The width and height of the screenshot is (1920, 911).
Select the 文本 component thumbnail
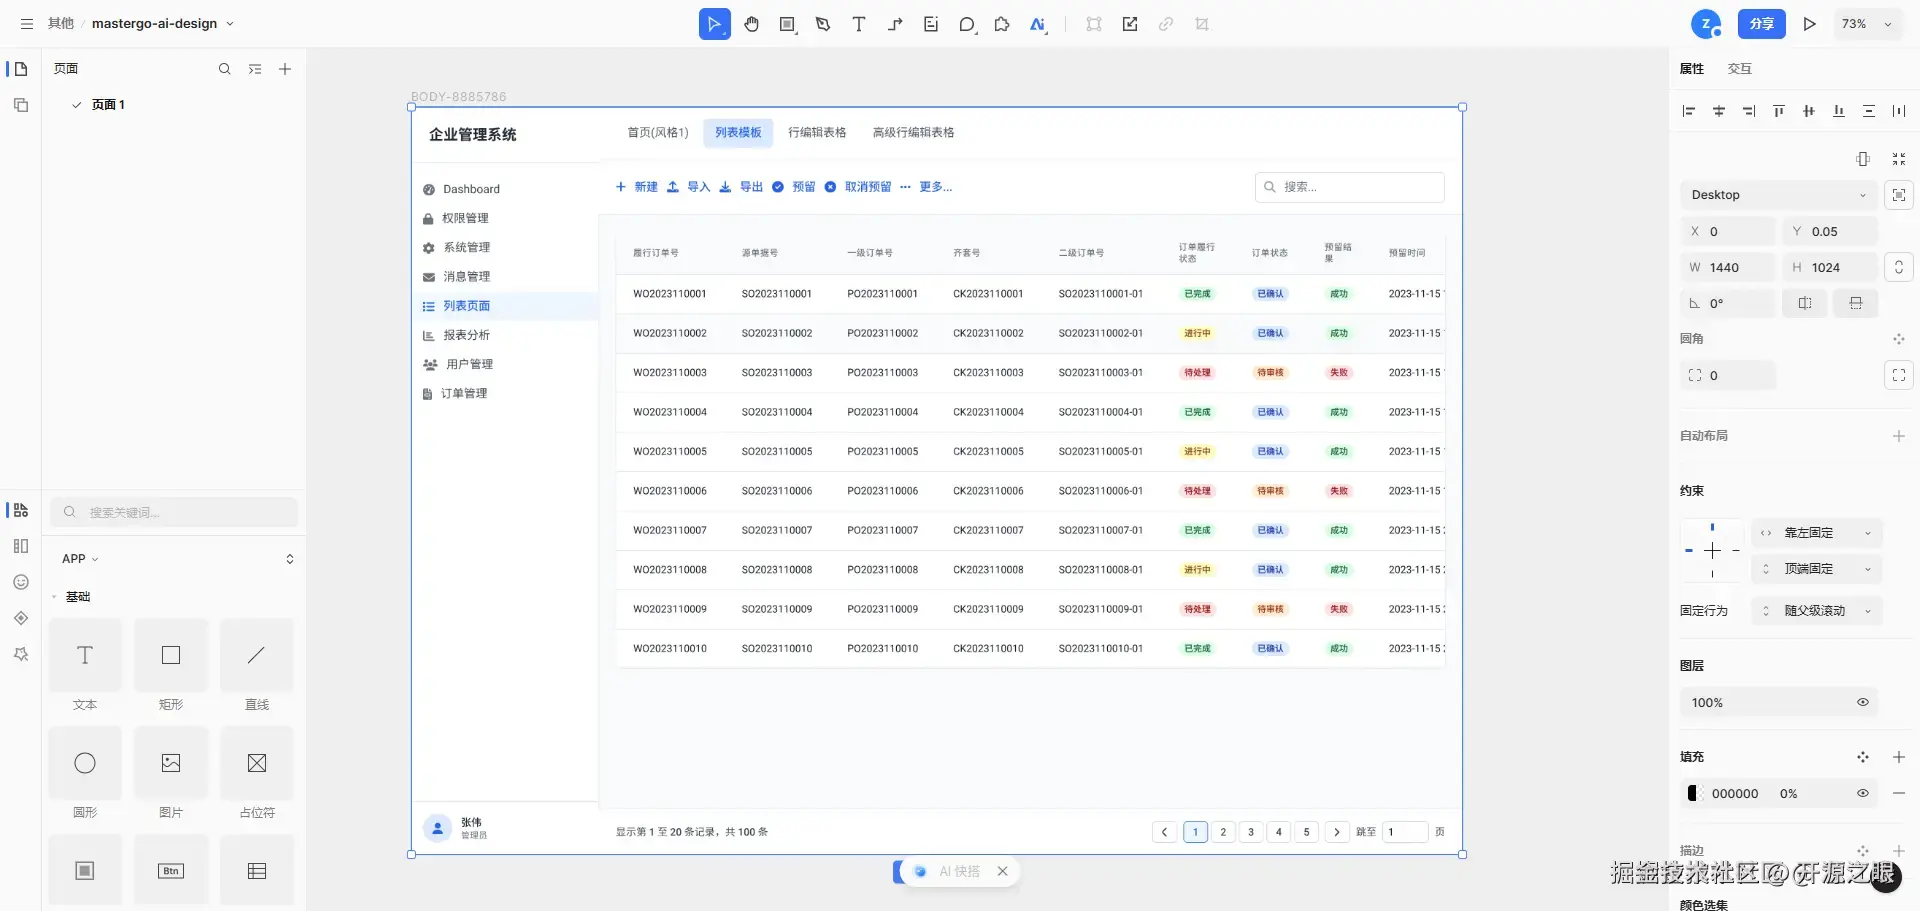(85, 656)
